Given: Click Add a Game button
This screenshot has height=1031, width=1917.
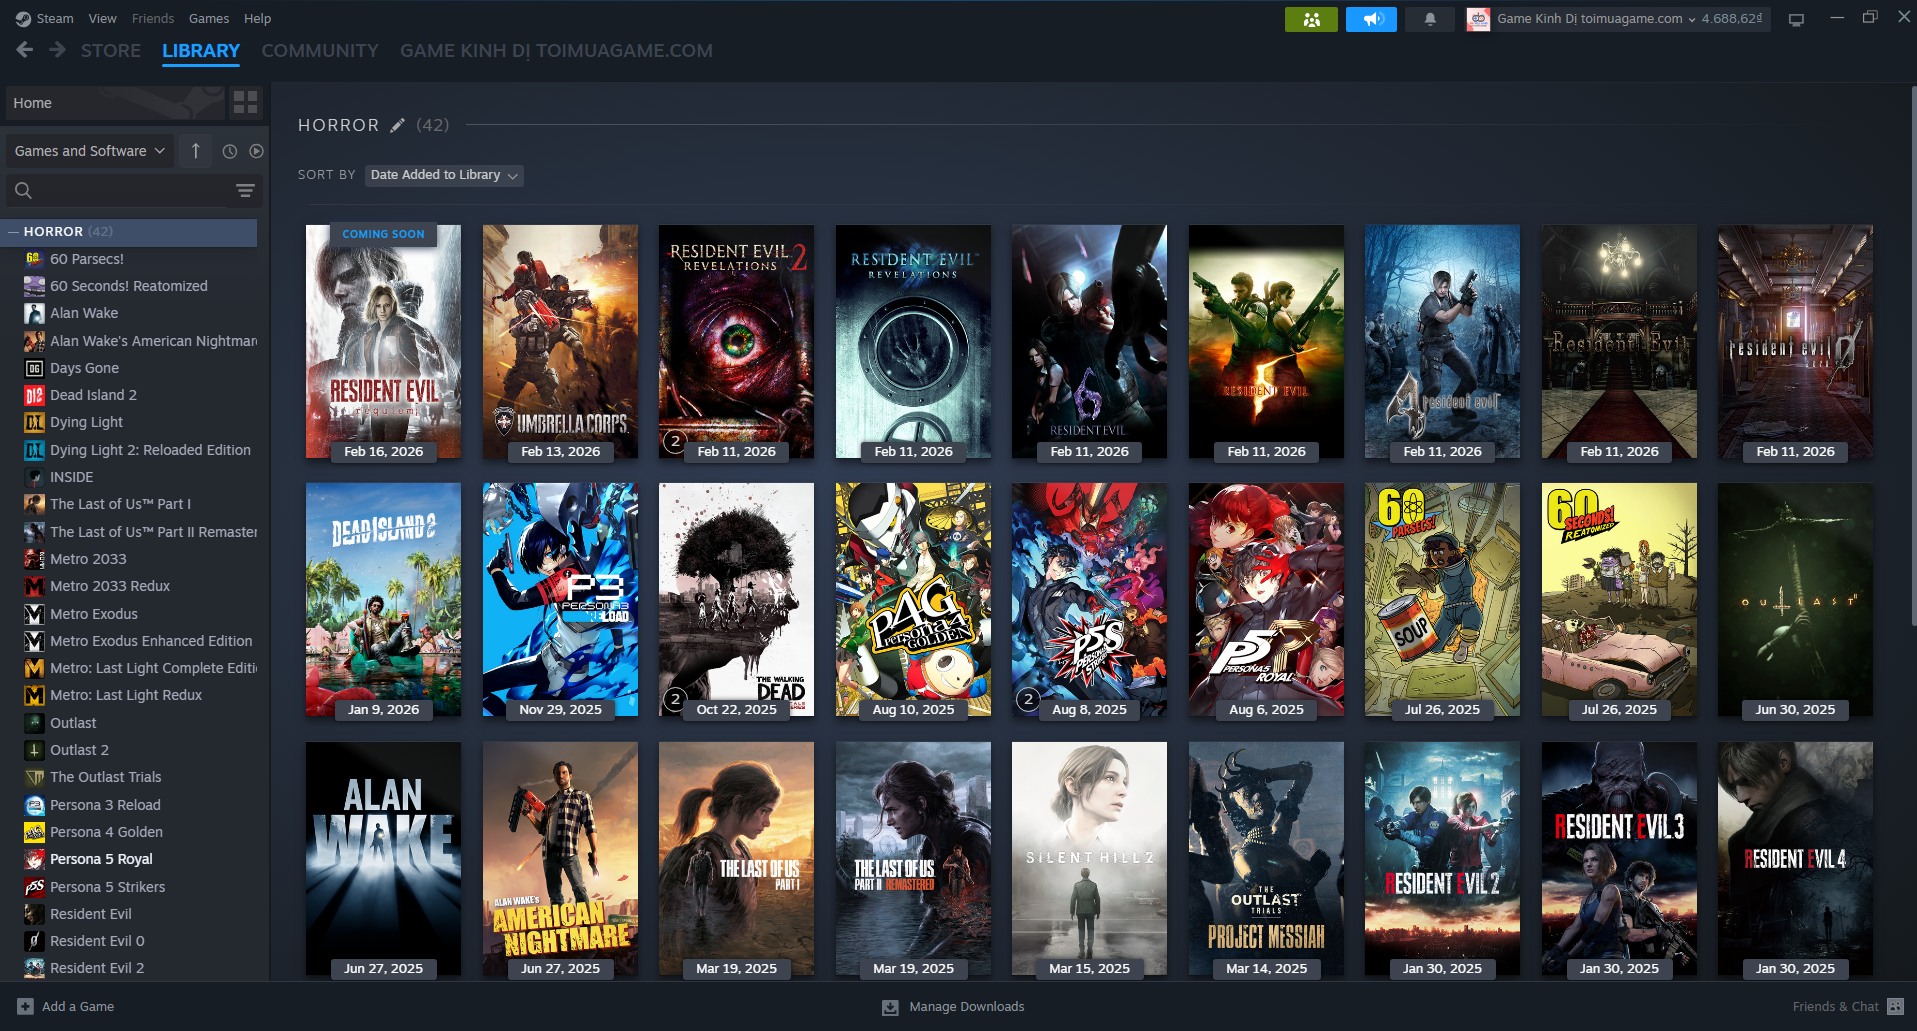Looking at the screenshot, I should pos(66,1006).
